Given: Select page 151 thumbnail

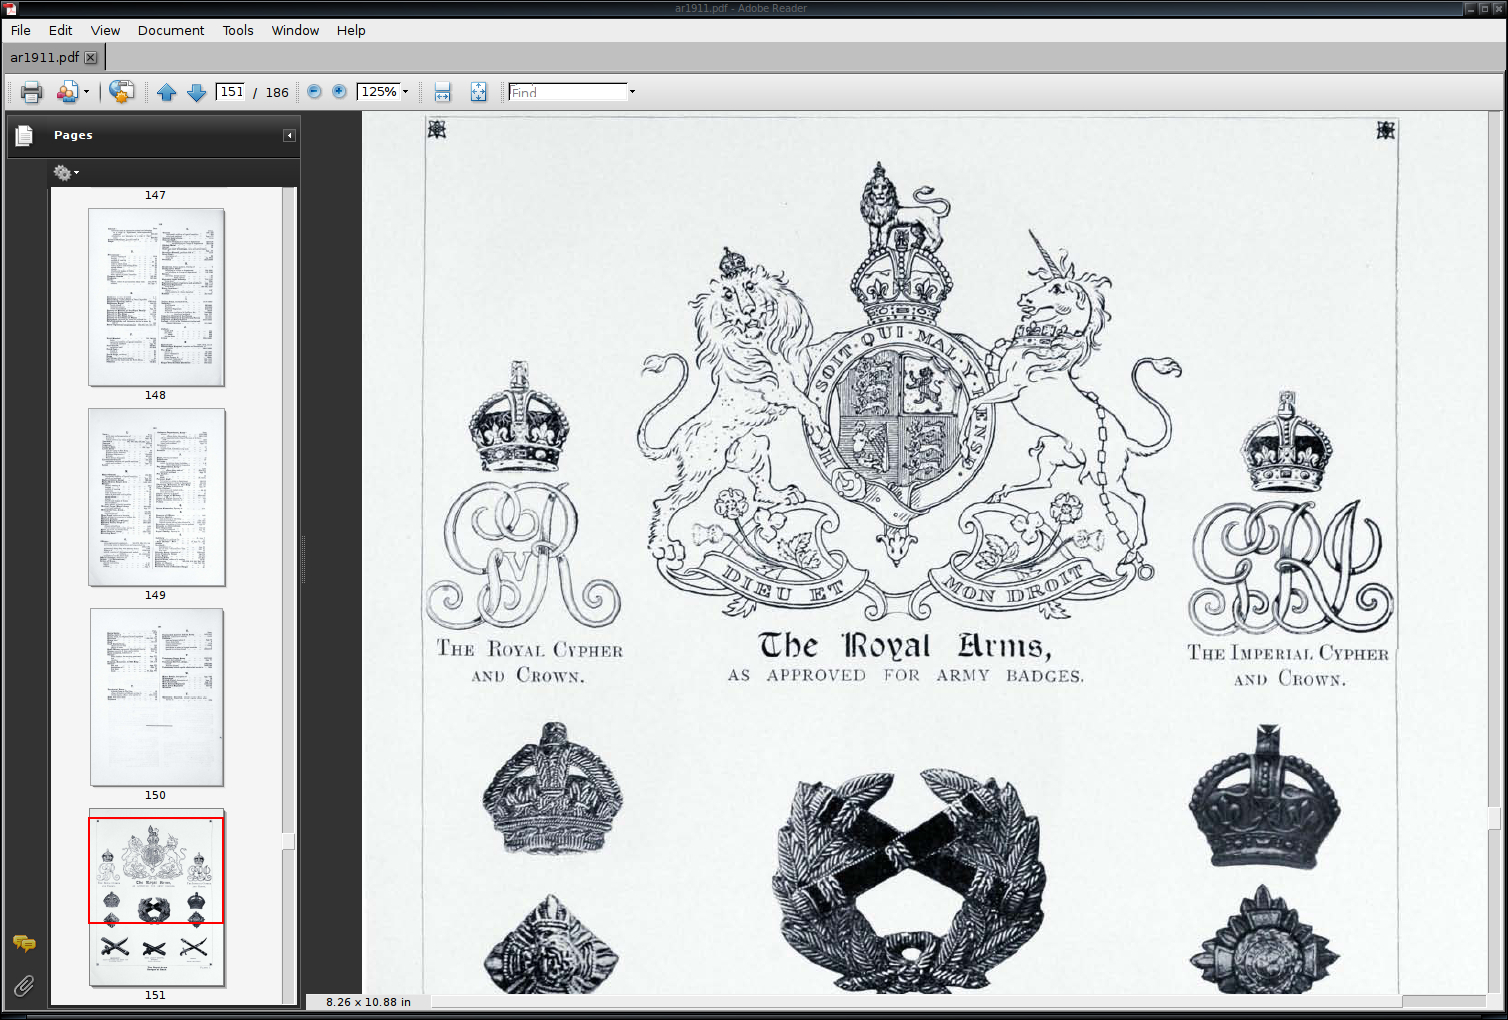Looking at the screenshot, I should [156, 897].
